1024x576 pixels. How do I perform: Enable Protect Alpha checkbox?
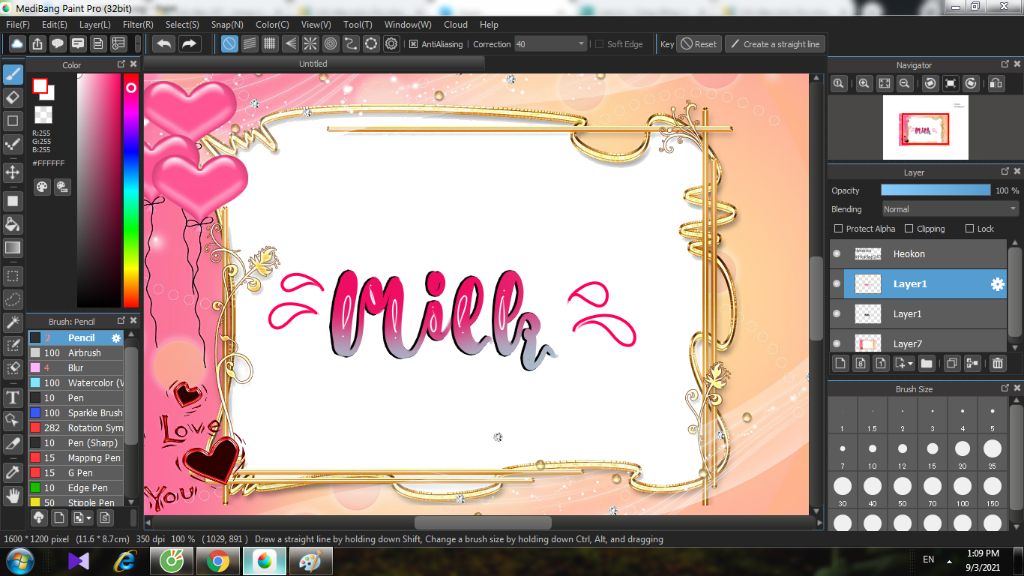pyautogui.click(x=839, y=229)
